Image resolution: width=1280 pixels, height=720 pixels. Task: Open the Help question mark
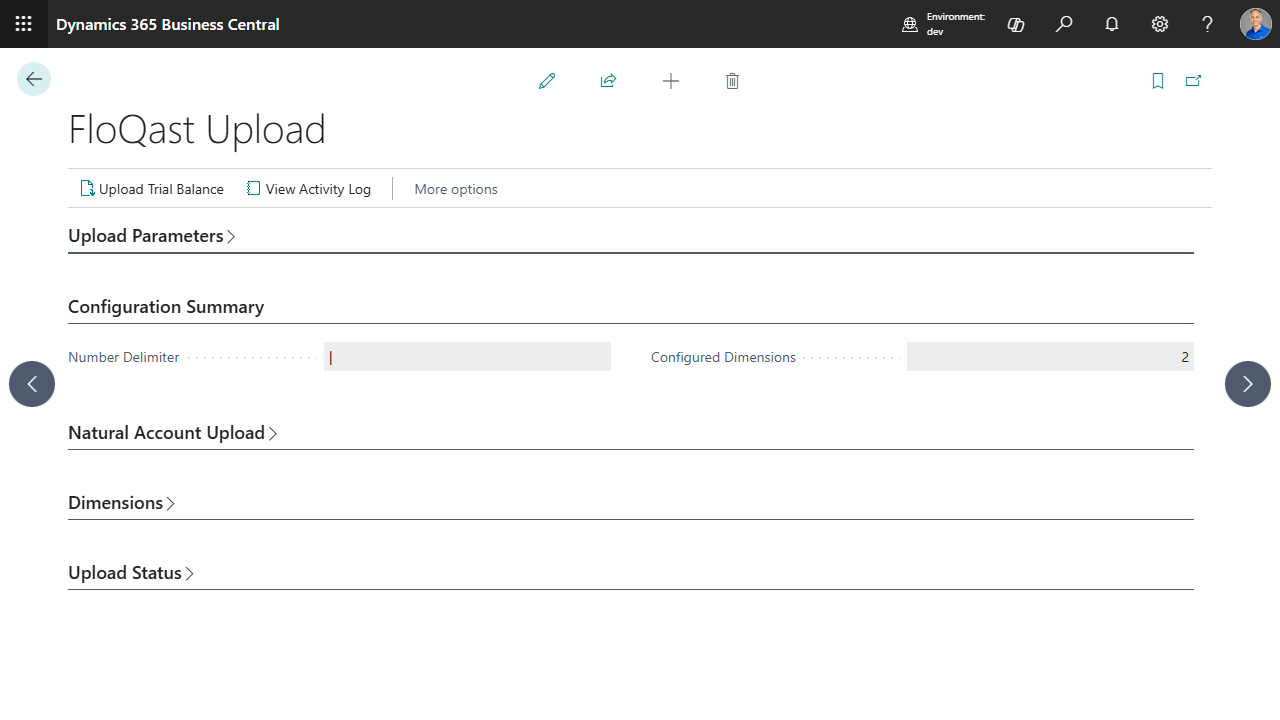click(1208, 24)
